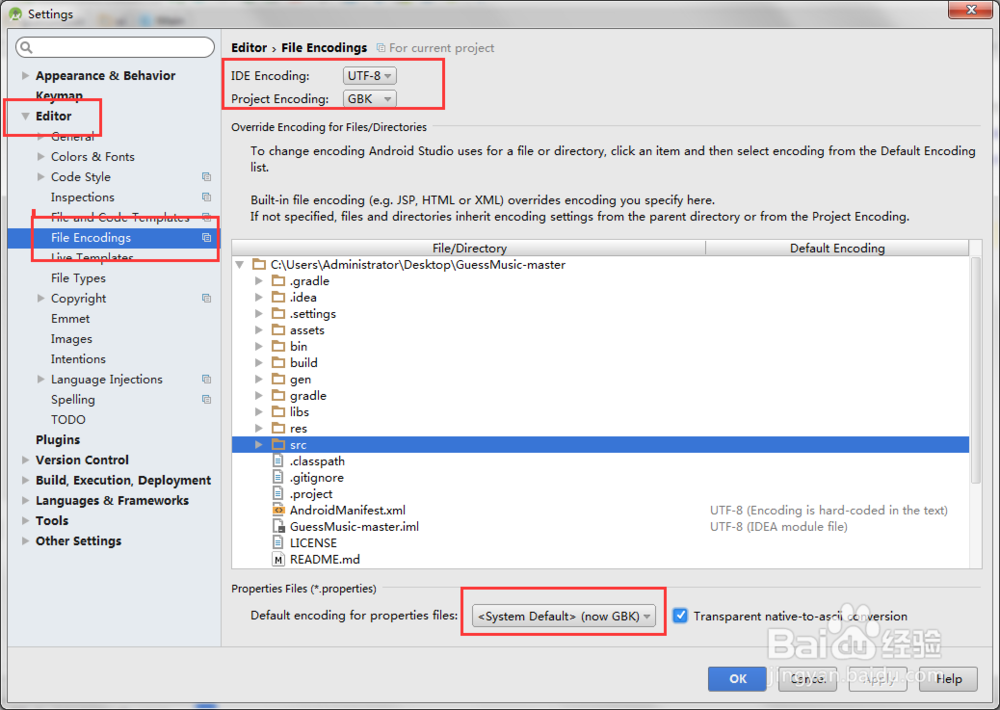Click the File/Directory column header
The height and width of the screenshot is (710, 1000).
pyautogui.click(x=469, y=248)
